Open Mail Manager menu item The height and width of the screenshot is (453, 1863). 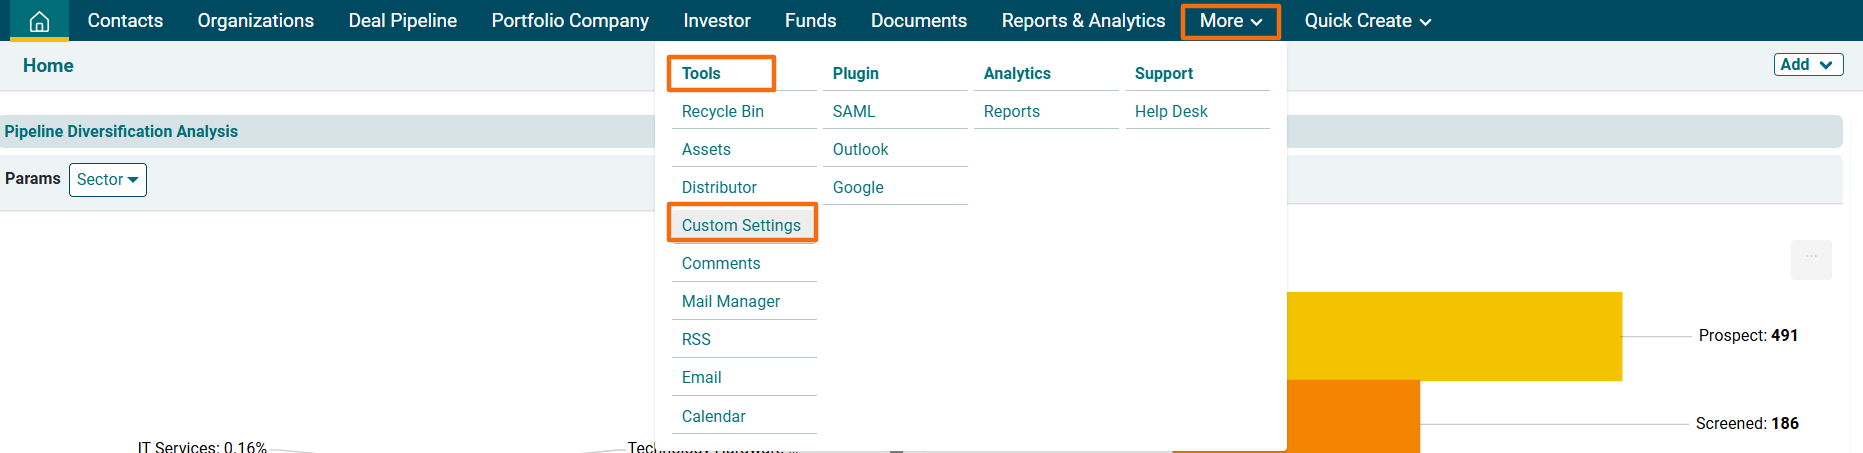click(730, 301)
